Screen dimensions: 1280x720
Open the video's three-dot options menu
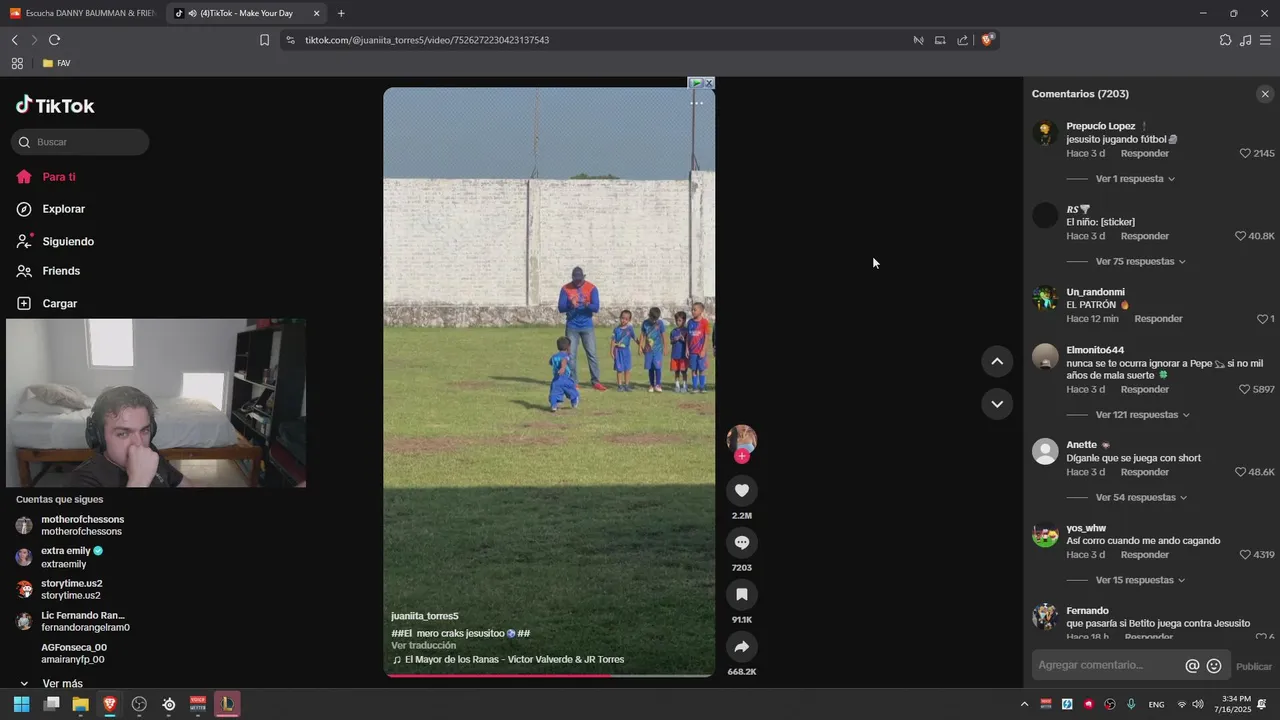[697, 103]
